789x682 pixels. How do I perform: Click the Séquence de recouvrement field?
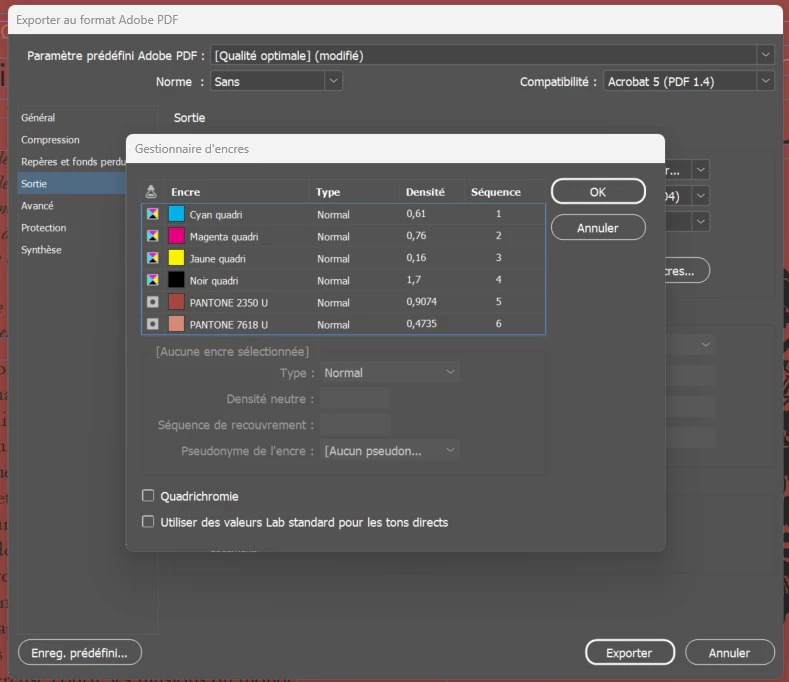tap(355, 424)
